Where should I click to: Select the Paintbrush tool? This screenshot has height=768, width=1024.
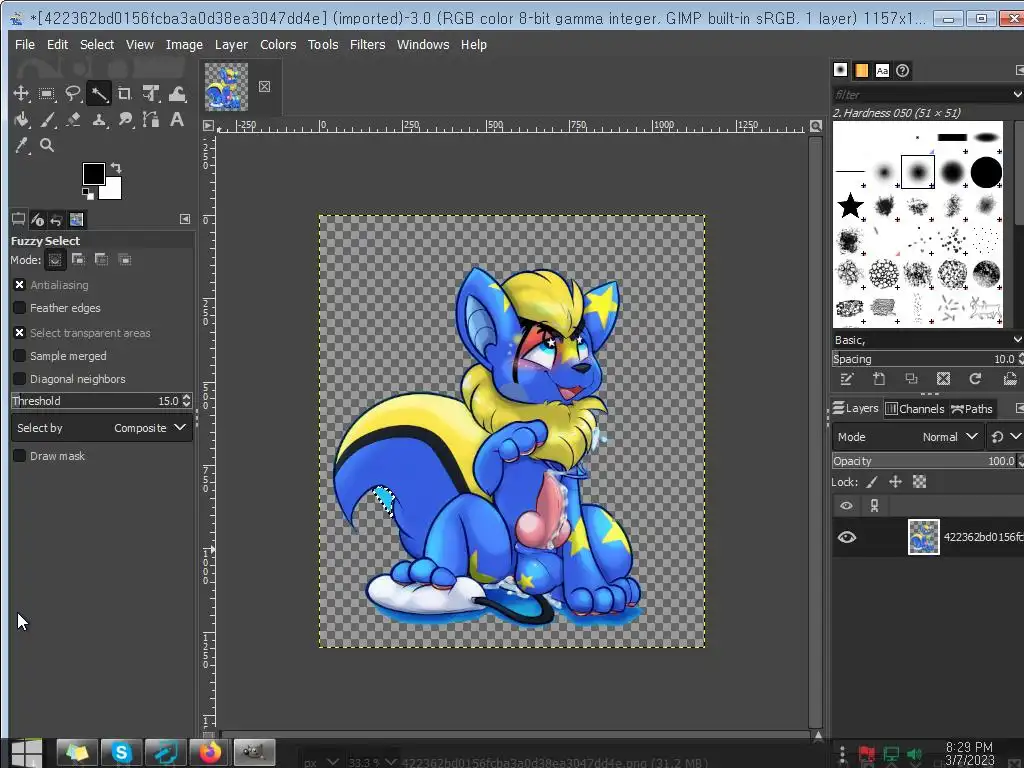point(47,120)
